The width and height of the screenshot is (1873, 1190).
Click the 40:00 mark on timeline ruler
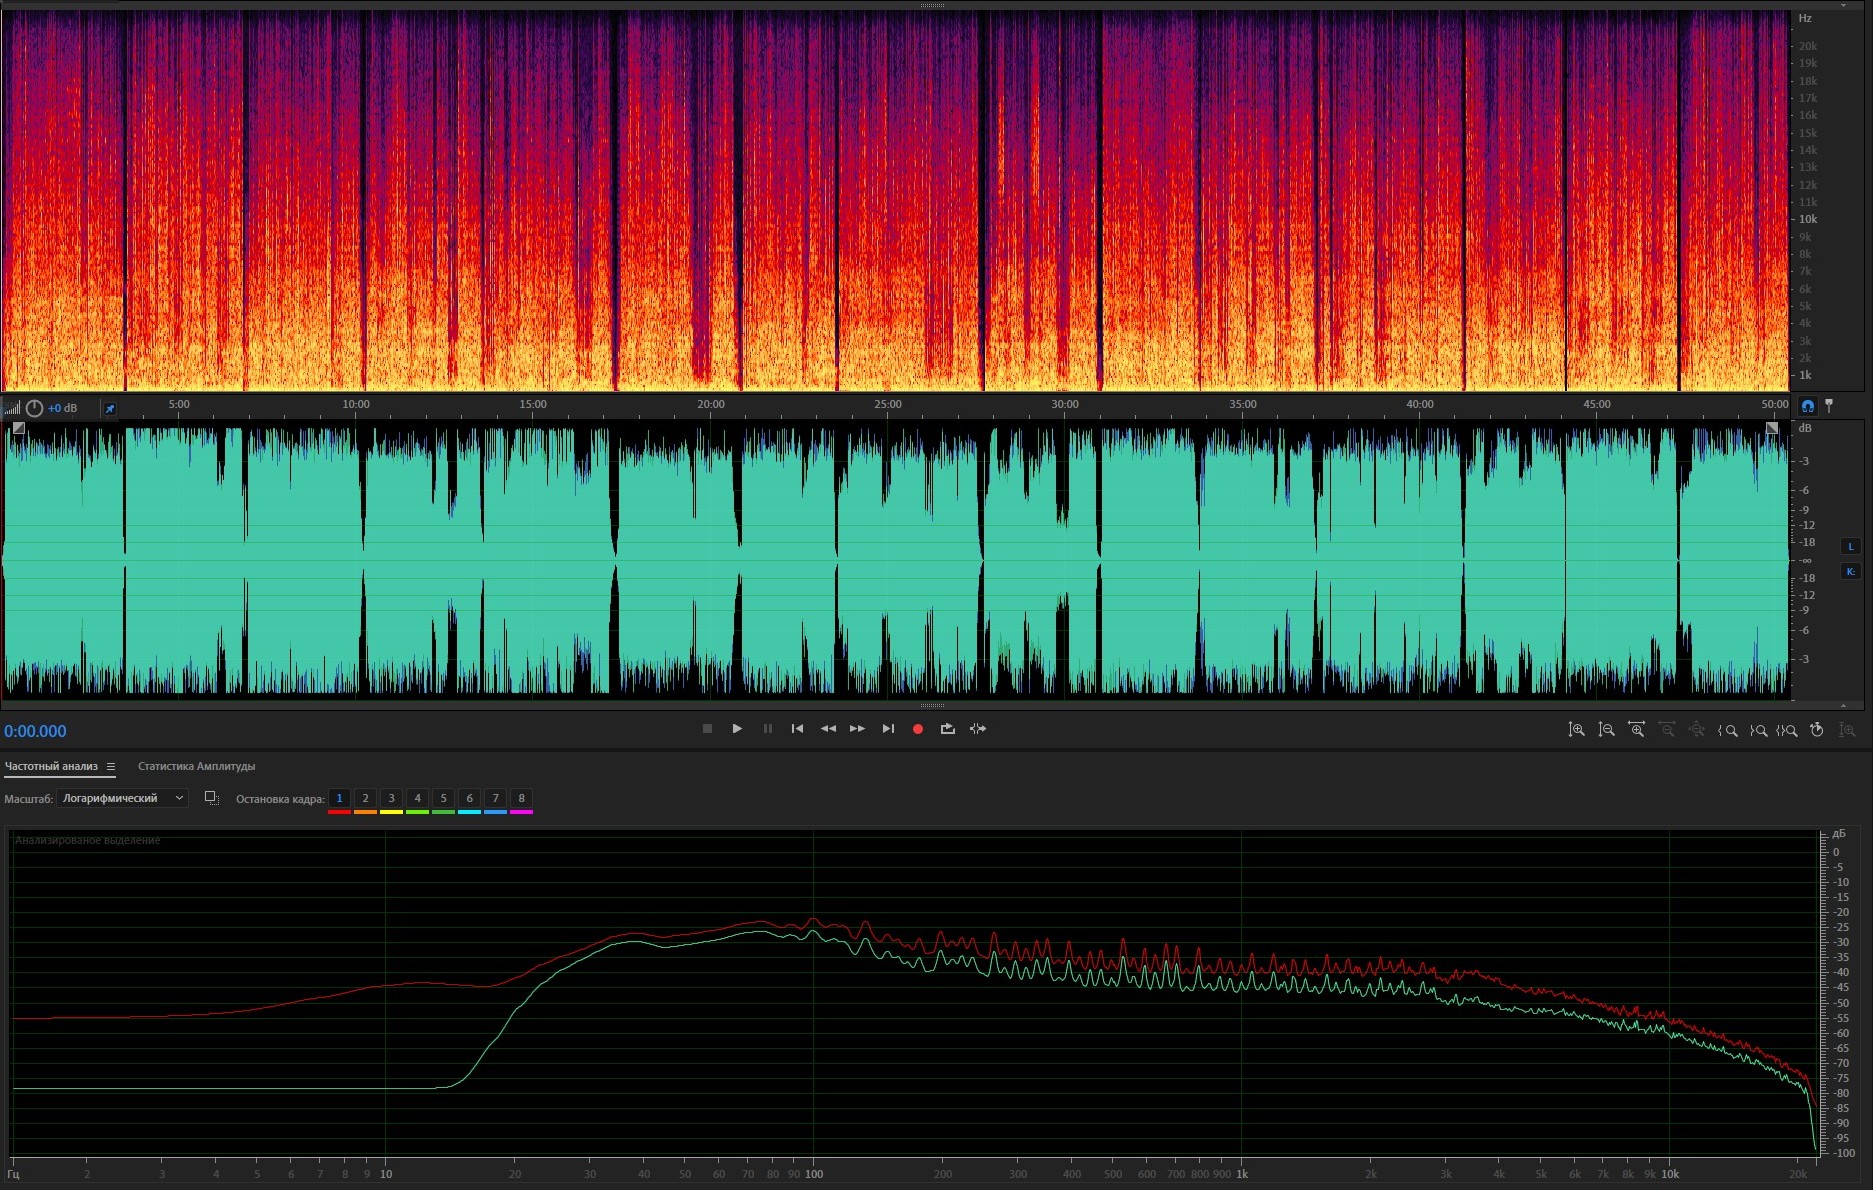(1419, 404)
